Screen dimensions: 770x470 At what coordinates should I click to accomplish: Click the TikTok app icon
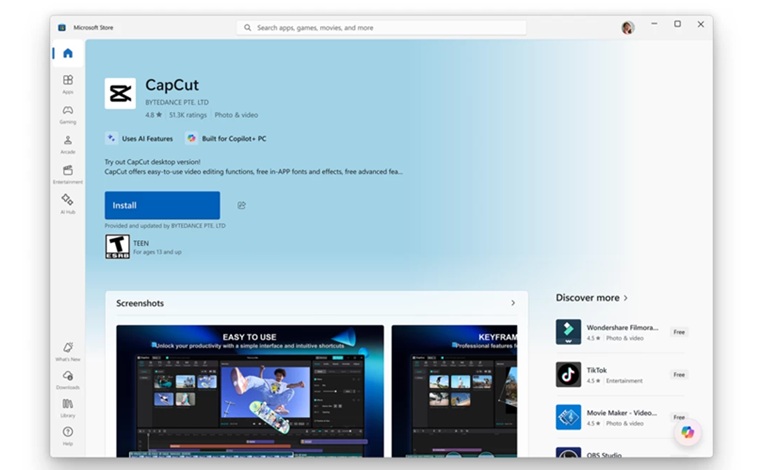click(568, 374)
